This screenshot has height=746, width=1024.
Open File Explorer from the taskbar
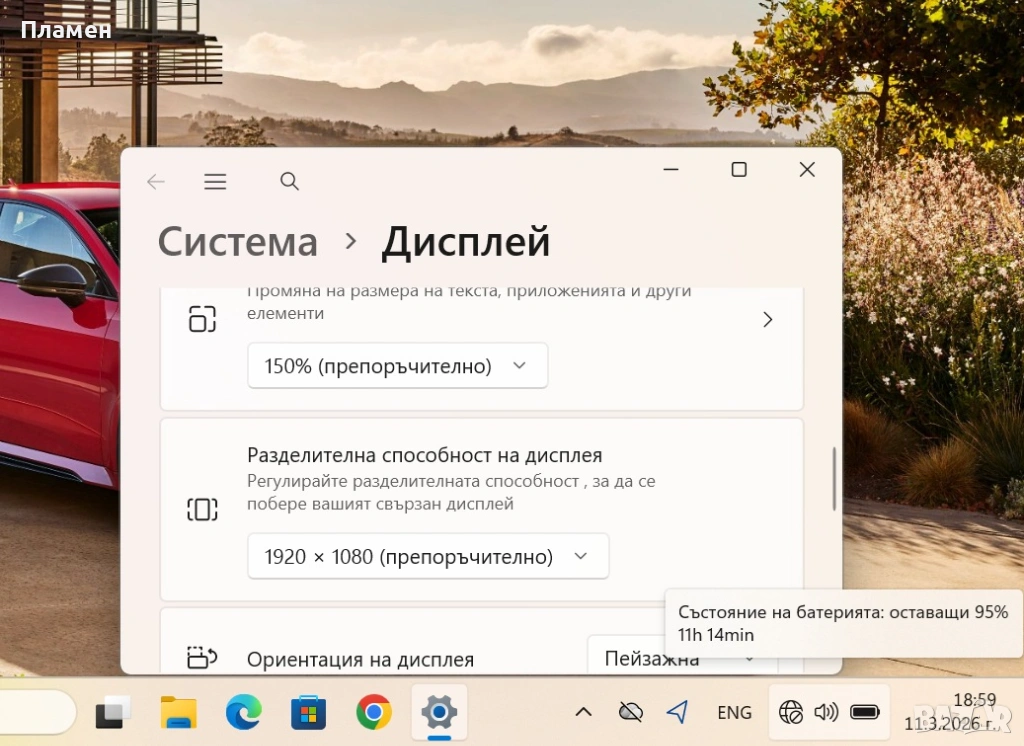pyautogui.click(x=179, y=712)
